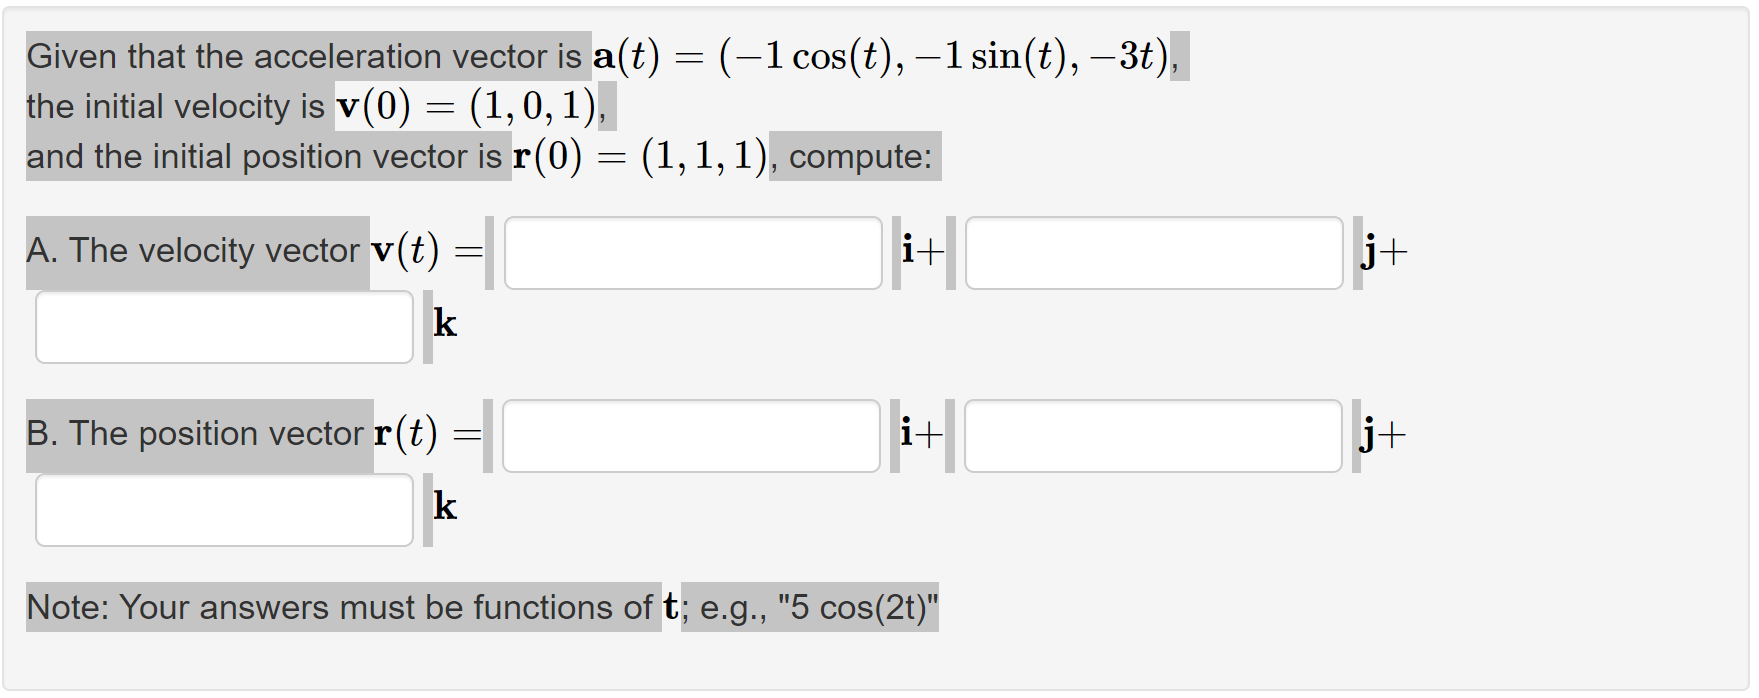Click the j+ label in part B
Viewport: 1759px width, 698px height.
tap(1382, 433)
